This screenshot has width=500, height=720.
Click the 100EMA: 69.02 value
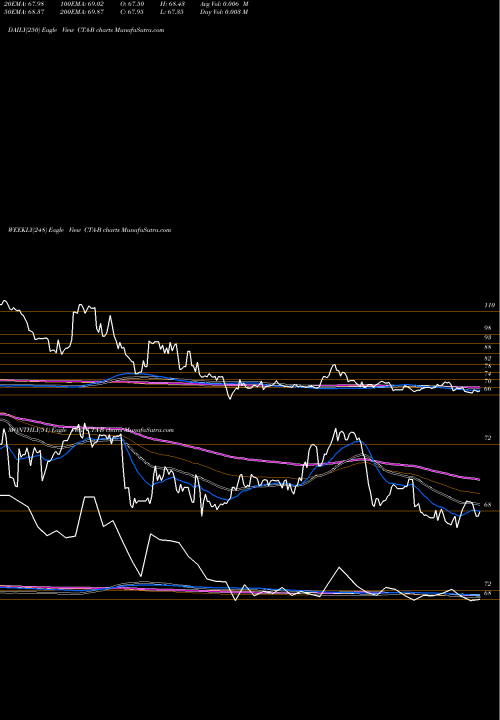pyautogui.click(x=82, y=4)
